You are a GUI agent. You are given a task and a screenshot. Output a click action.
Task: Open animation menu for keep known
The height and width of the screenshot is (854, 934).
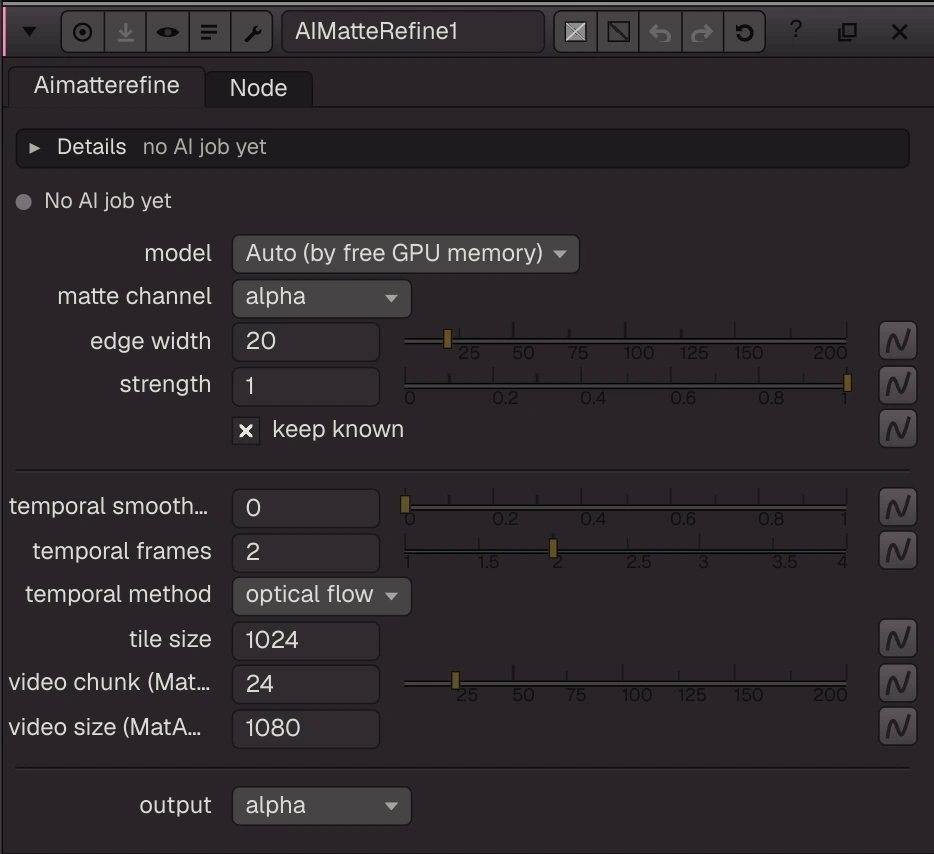click(898, 428)
